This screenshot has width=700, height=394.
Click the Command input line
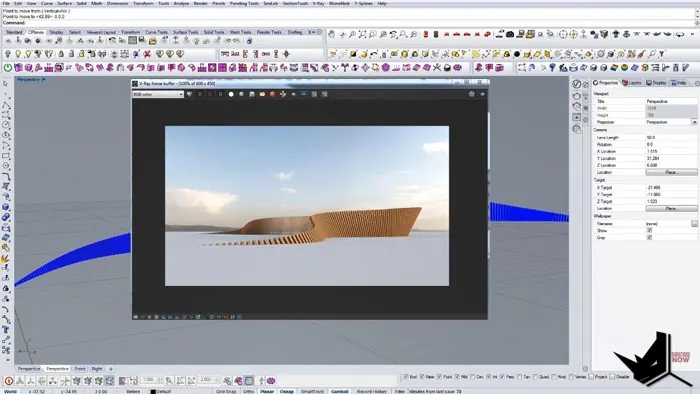[x=349, y=22]
